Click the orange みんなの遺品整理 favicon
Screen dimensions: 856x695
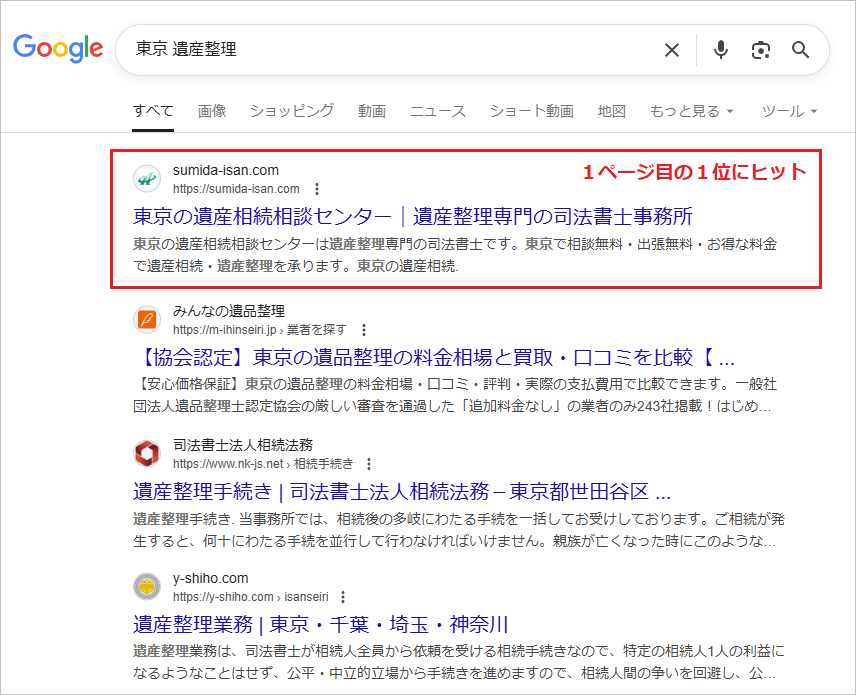pyautogui.click(x=146, y=320)
